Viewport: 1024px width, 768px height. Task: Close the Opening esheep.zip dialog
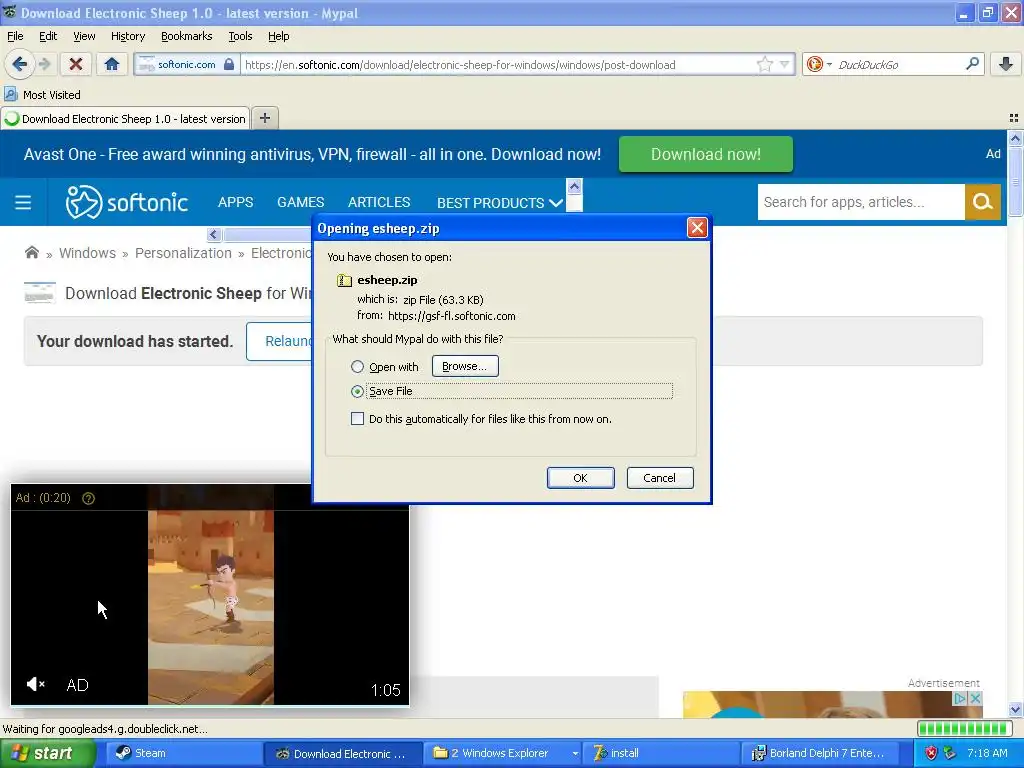click(x=697, y=228)
